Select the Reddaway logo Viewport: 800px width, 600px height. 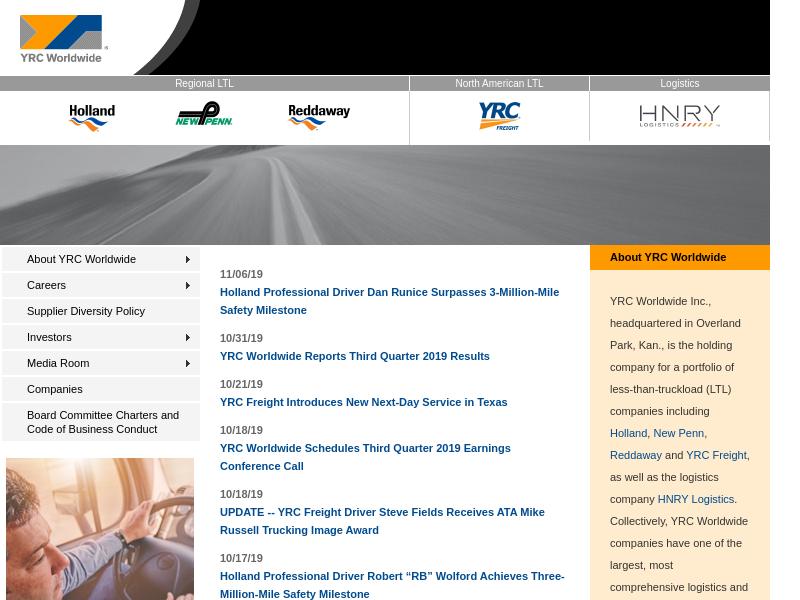click(x=319, y=117)
